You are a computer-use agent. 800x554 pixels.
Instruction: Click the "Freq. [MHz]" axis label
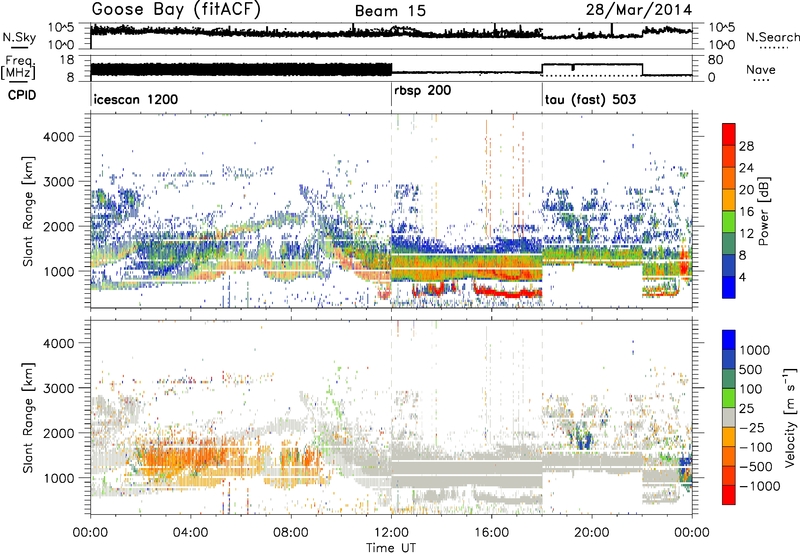click(20, 67)
